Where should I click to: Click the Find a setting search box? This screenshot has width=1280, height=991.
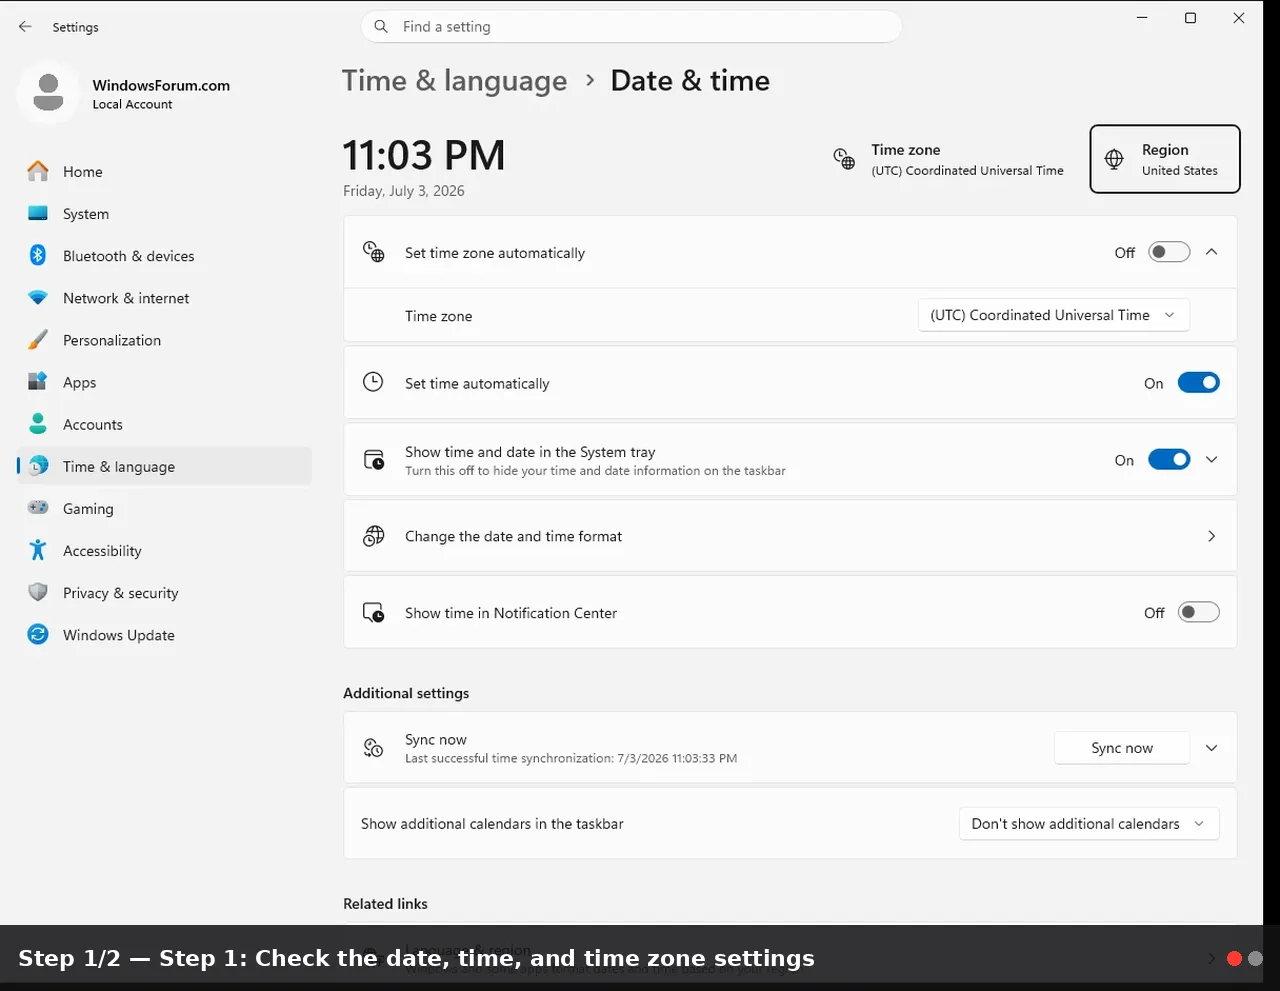(631, 27)
